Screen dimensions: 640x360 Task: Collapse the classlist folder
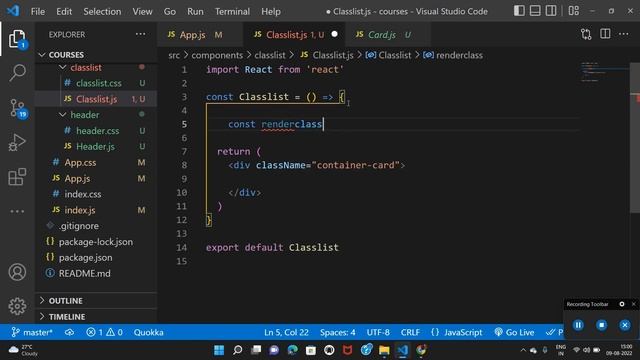click(x=96, y=67)
